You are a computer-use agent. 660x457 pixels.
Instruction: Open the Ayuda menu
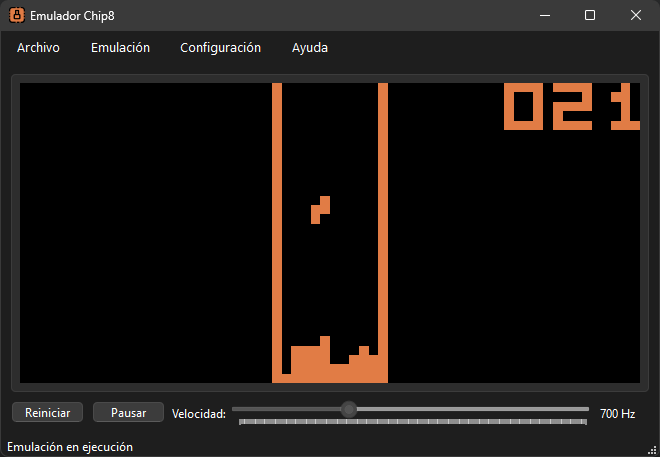click(x=310, y=48)
